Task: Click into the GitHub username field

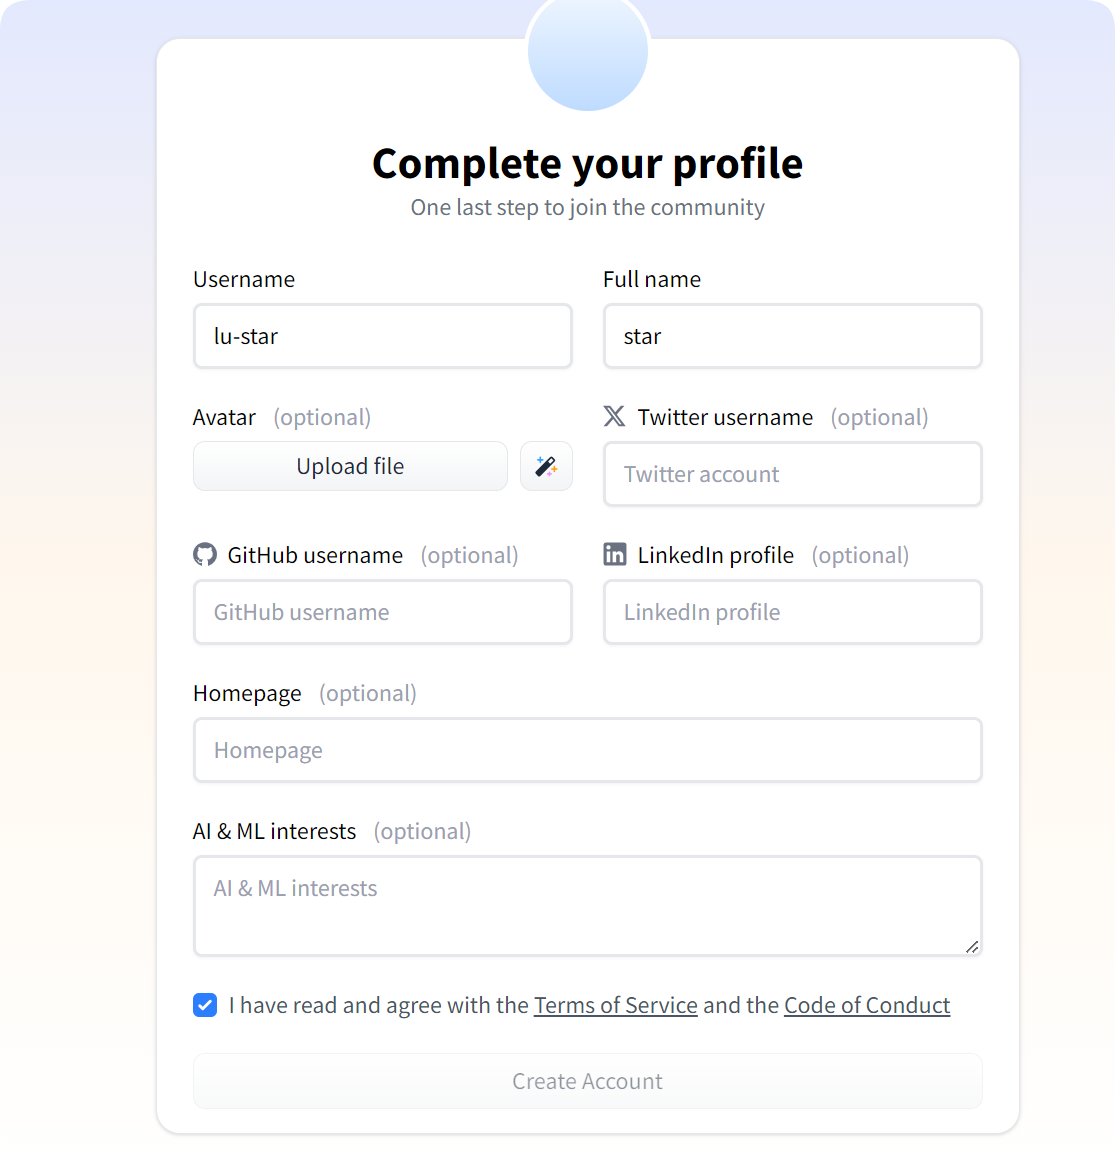Action: click(382, 612)
